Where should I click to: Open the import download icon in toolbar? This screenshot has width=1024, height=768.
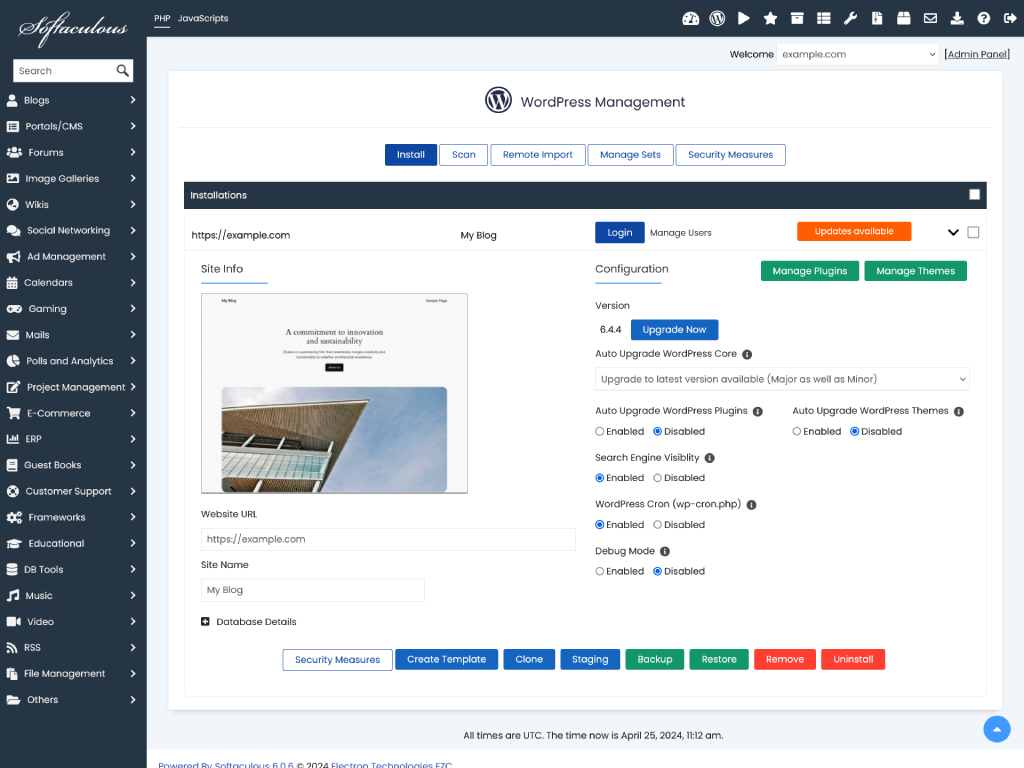(x=956, y=18)
